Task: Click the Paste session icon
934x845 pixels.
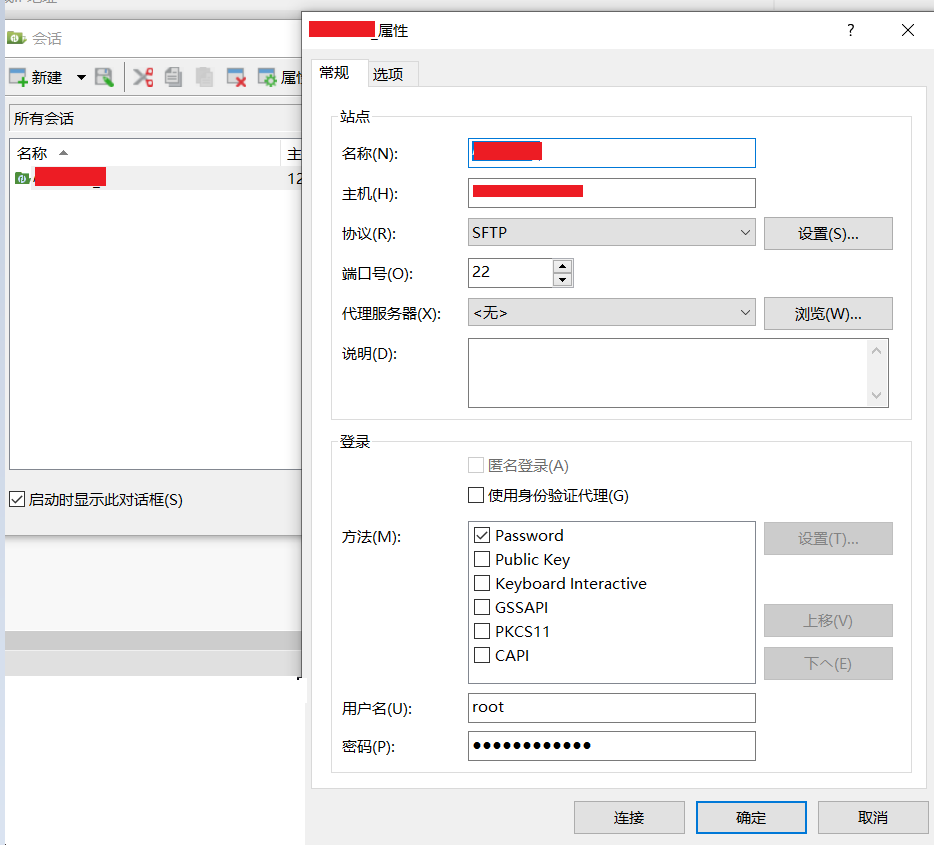Action: tap(204, 77)
